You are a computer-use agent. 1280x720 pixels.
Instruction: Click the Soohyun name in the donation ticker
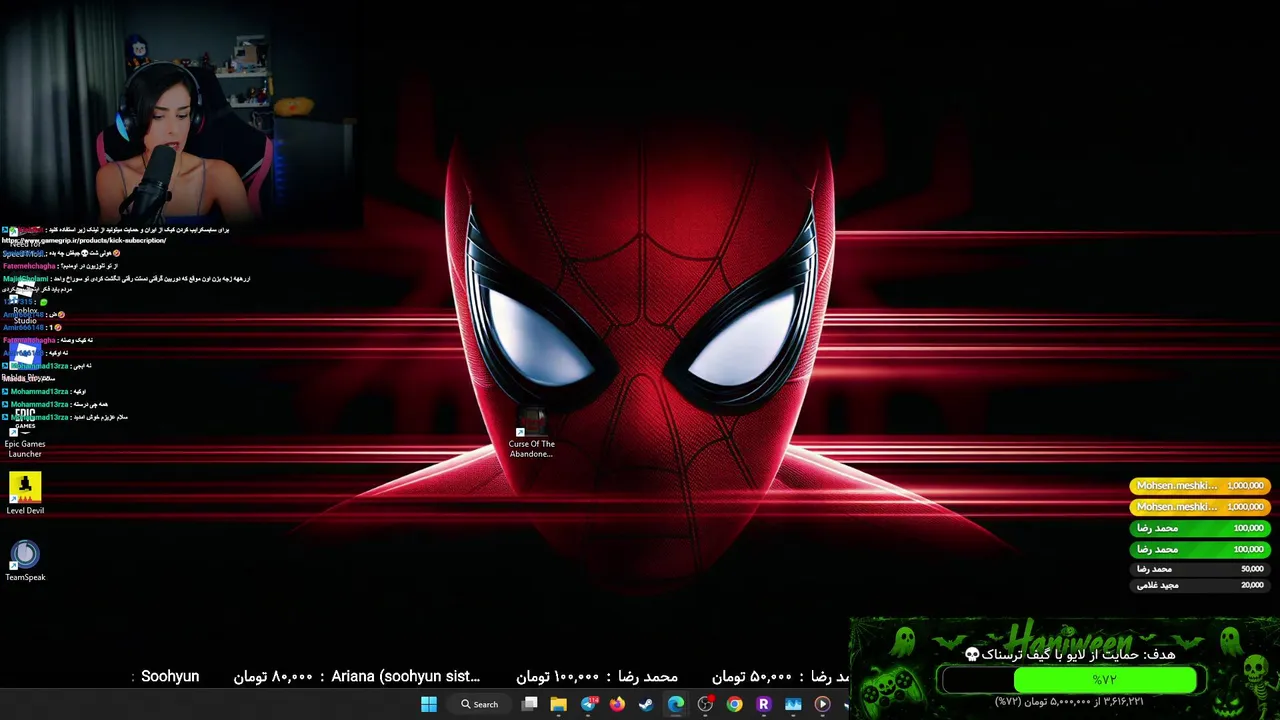(170, 677)
